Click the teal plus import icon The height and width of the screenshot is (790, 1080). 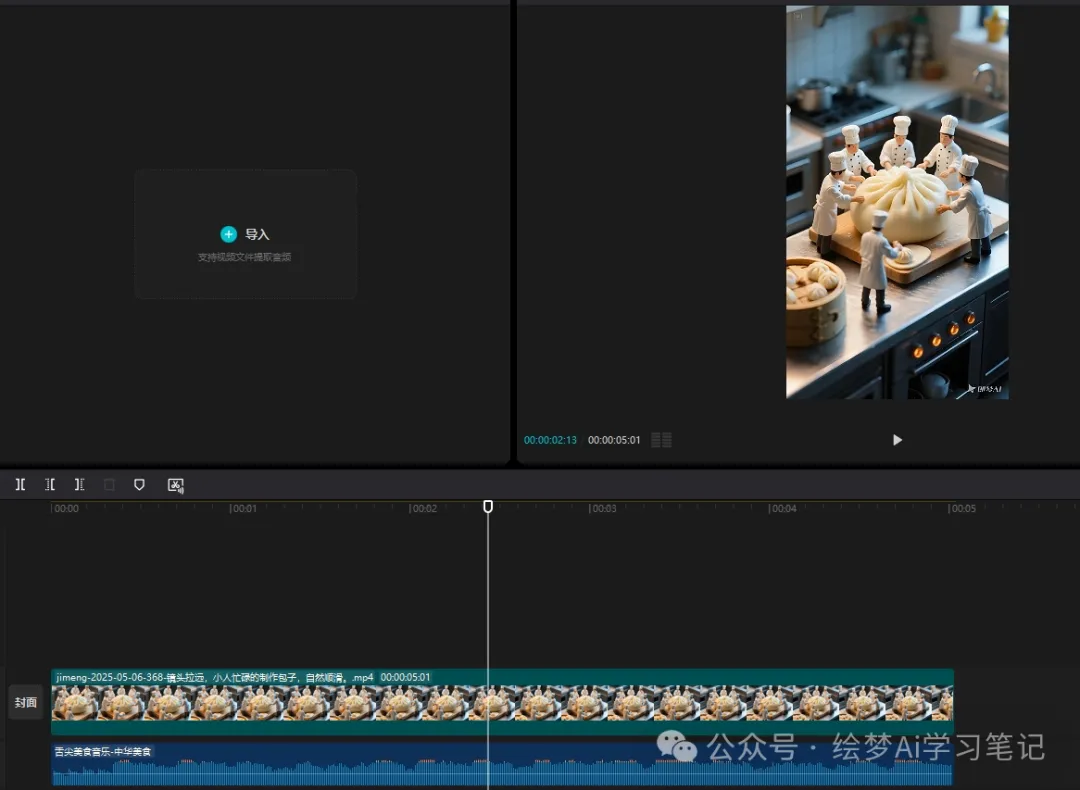[x=228, y=234]
